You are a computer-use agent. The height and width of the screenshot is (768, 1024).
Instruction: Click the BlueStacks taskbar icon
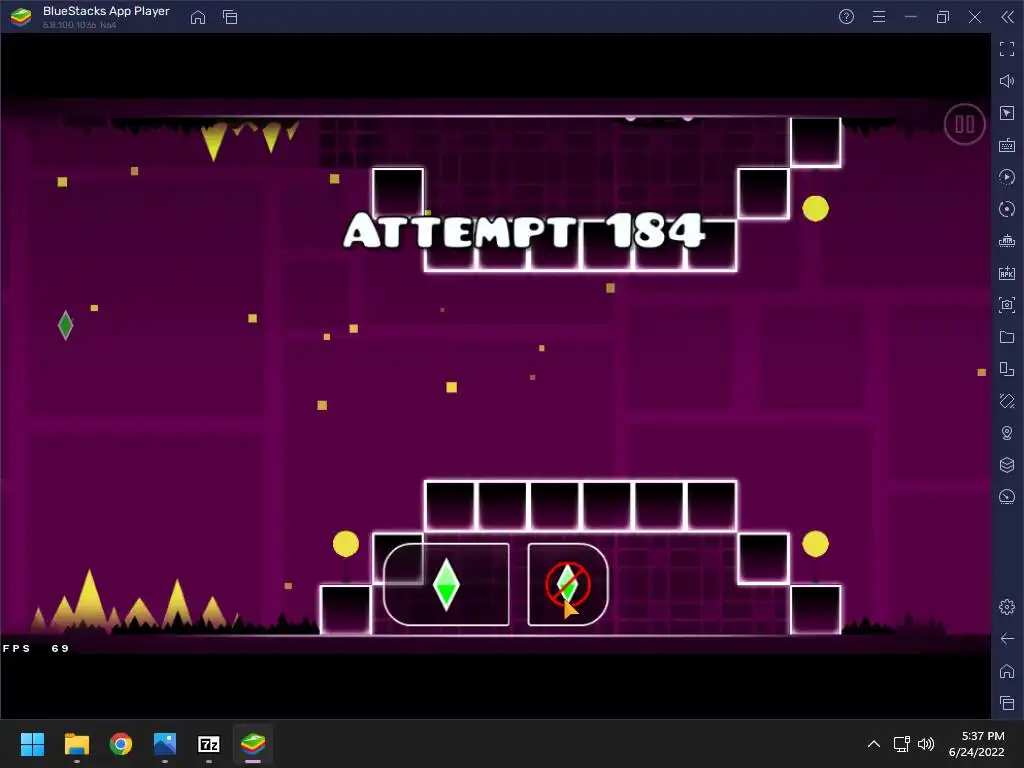coord(253,744)
